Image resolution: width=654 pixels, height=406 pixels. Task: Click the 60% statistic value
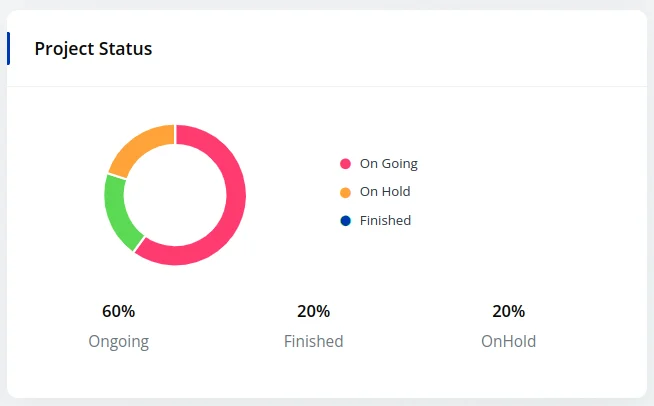[x=118, y=311]
